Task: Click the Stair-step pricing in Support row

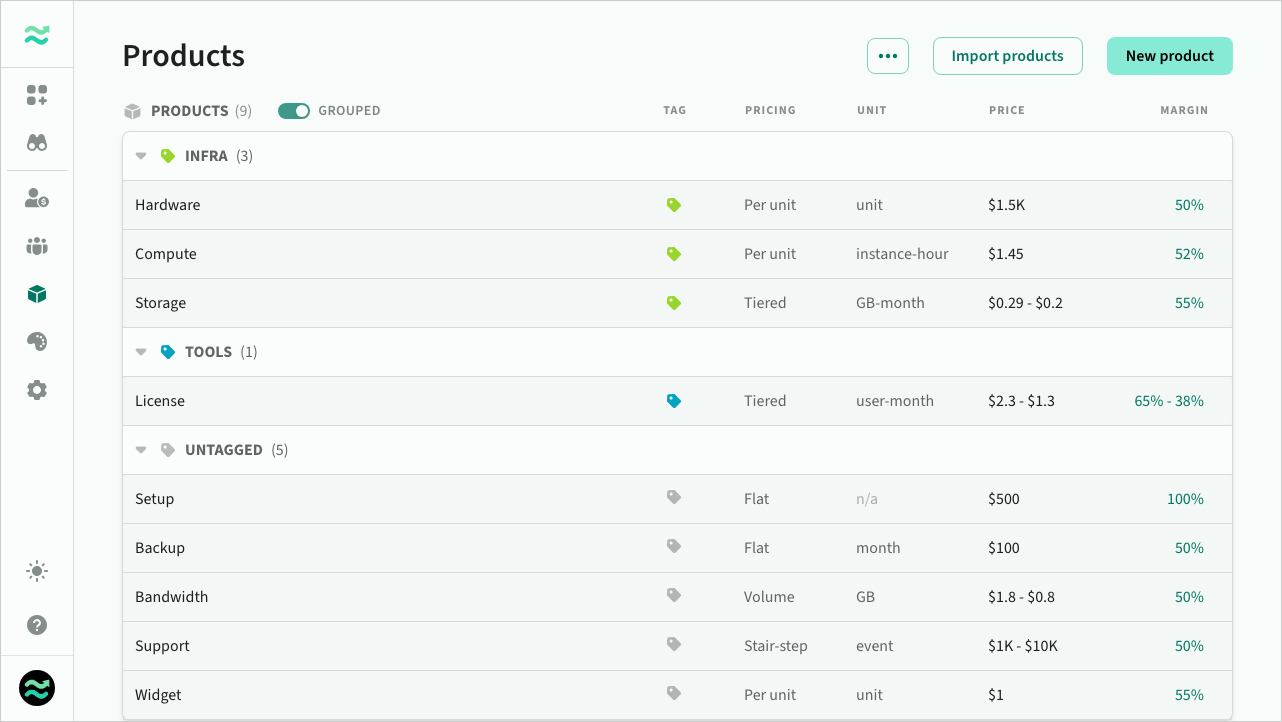Action: tap(776, 646)
